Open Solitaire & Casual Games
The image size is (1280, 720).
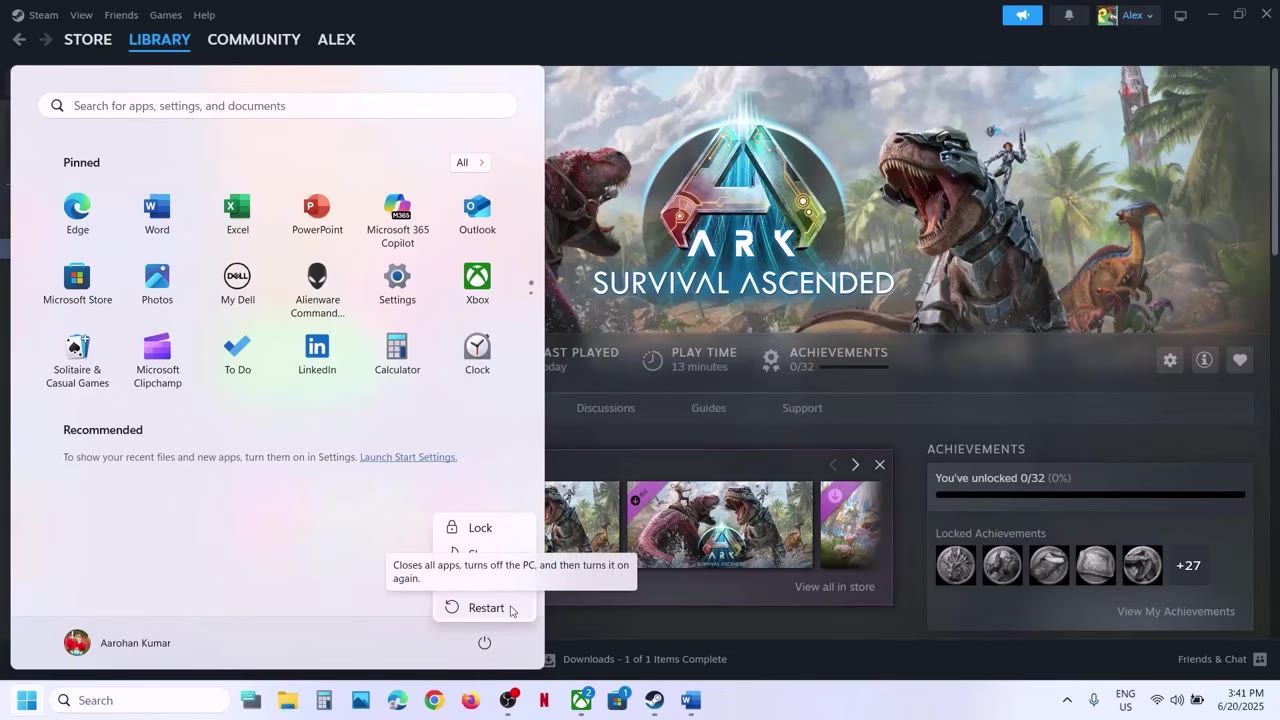(77, 360)
